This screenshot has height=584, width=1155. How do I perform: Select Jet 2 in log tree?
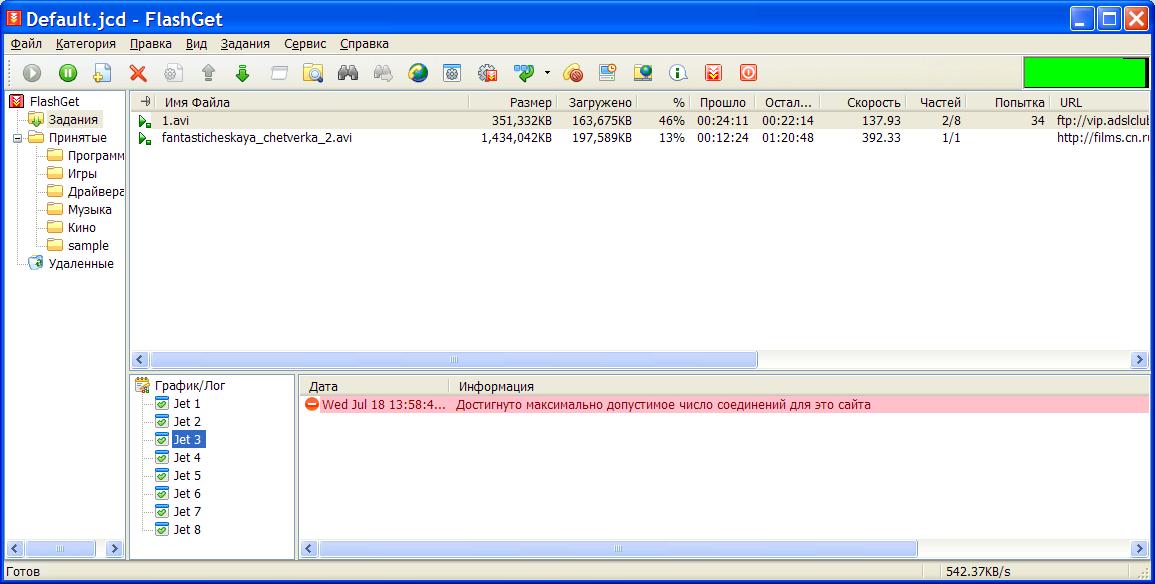[x=186, y=421]
